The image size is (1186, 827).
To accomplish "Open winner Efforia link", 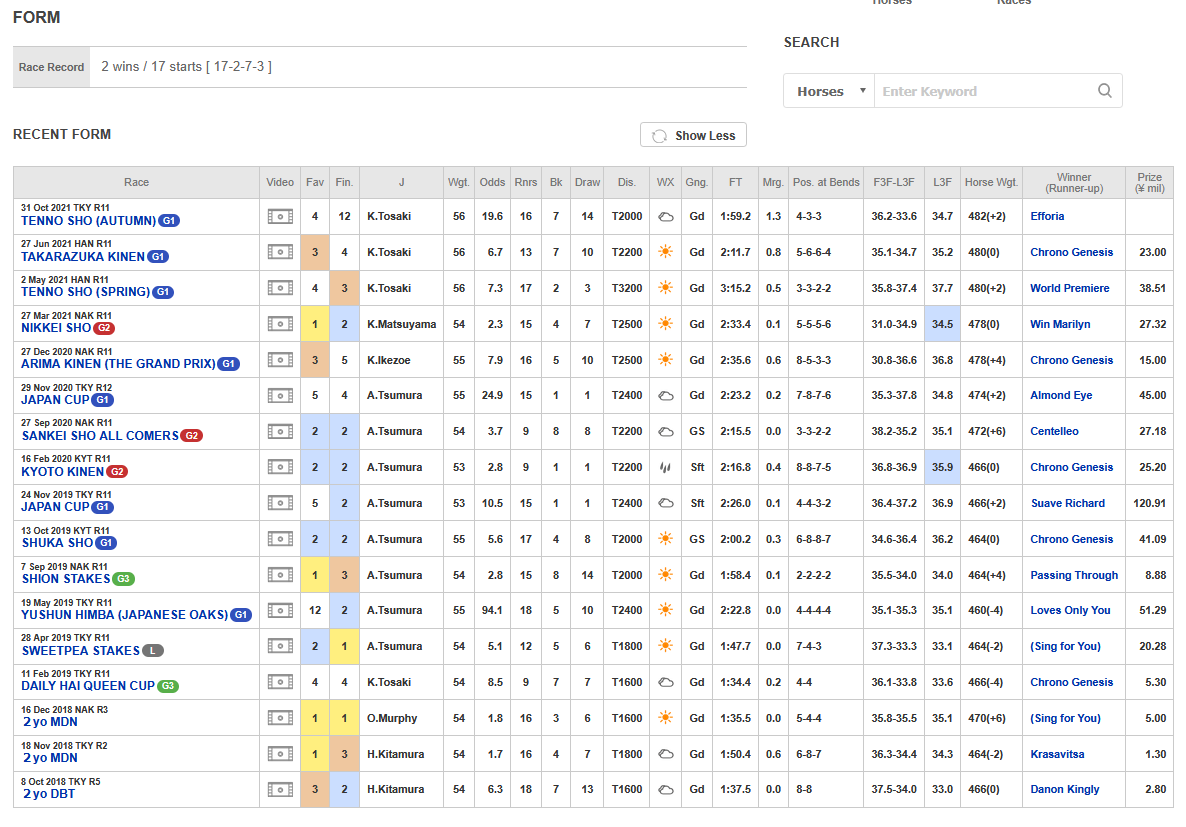I will pos(1047,216).
